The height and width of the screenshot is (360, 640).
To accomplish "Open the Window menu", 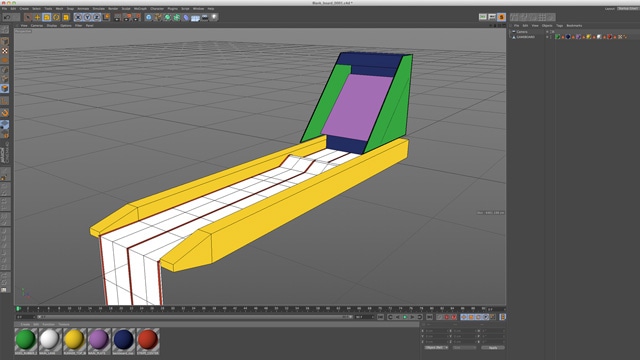I will click(x=198, y=9).
